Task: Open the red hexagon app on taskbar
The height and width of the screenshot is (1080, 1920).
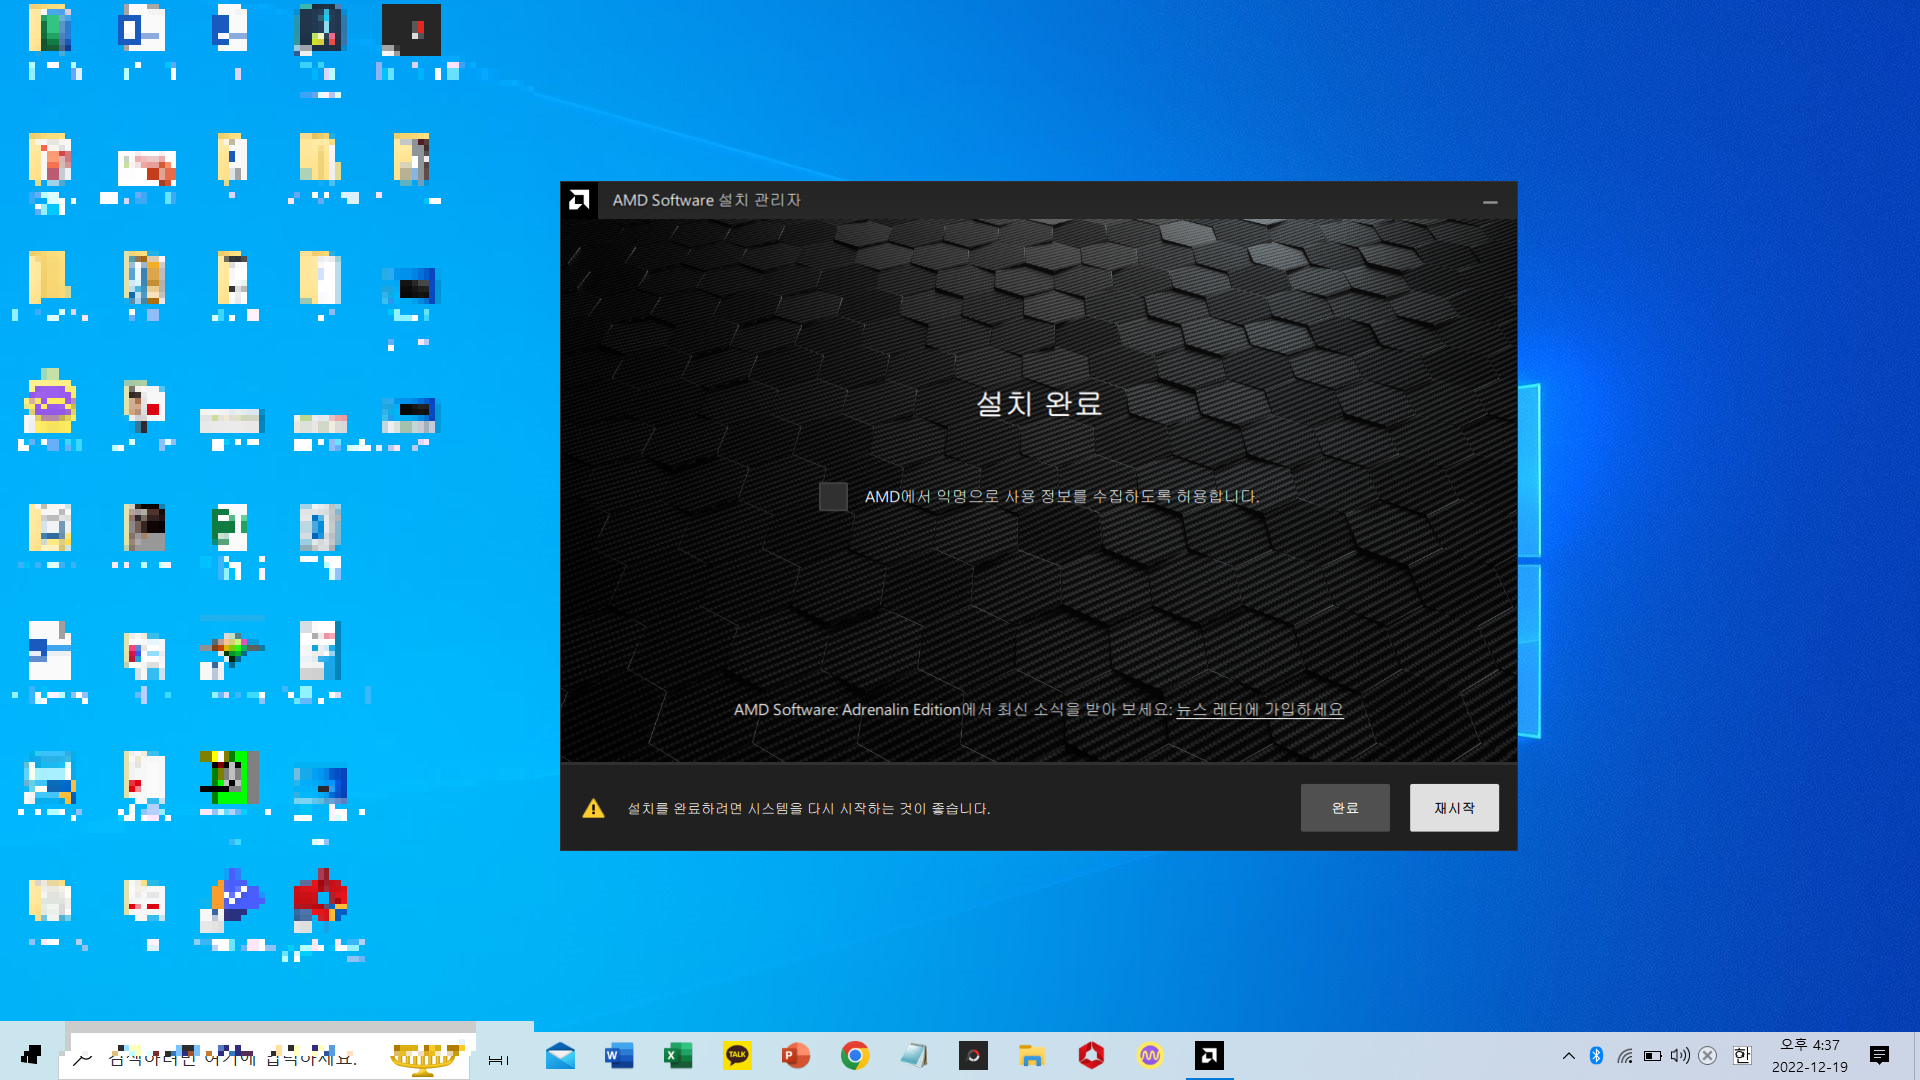Action: [1091, 1056]
